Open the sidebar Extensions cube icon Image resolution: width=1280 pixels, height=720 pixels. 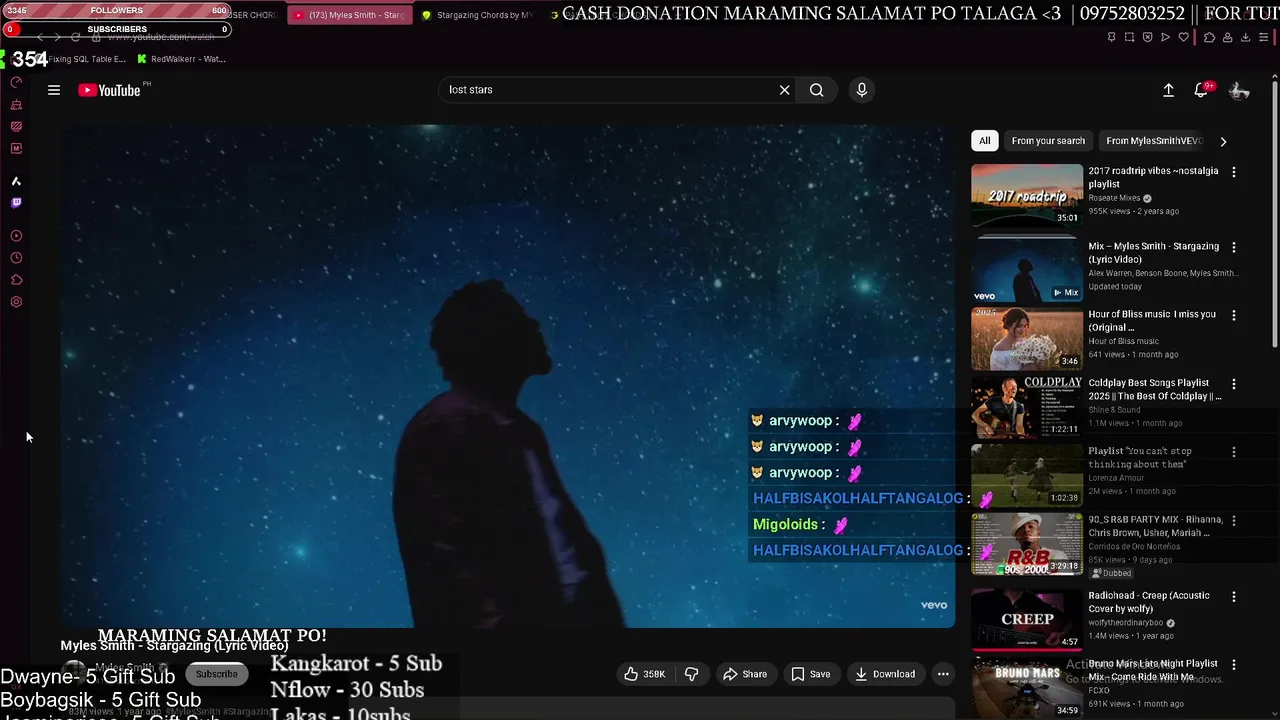pyautogui.click(x=16, y=280)
